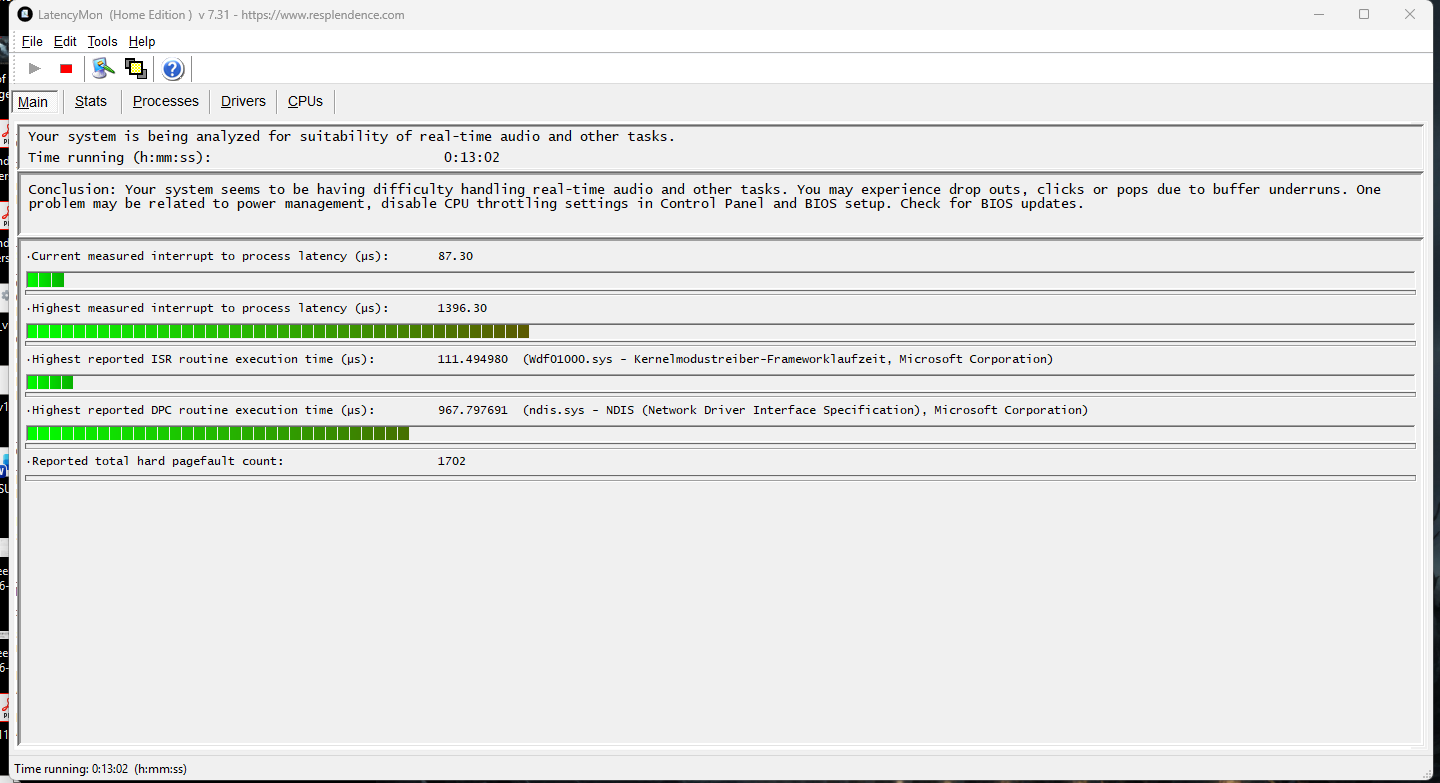The width and height of the screenshot is (1440, 783).
Task: Open the File menu
Action: click(x=32, y=42)
